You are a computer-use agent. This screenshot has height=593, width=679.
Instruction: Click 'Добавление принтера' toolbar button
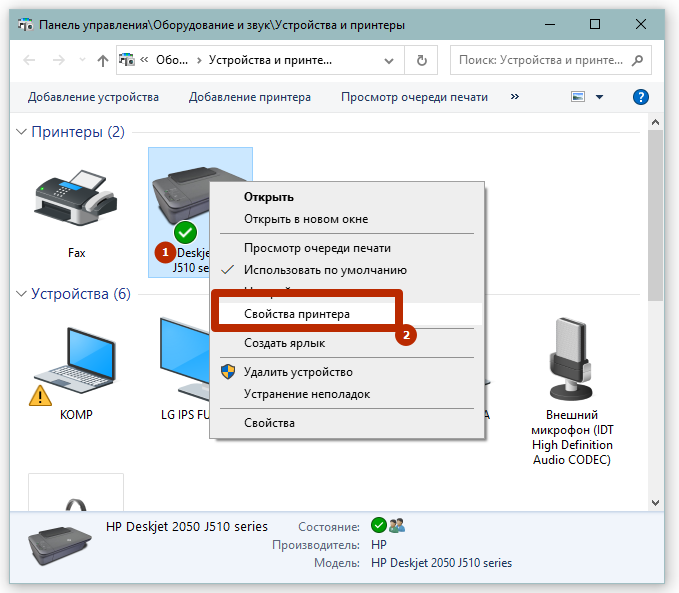click(x=249, y=97)
